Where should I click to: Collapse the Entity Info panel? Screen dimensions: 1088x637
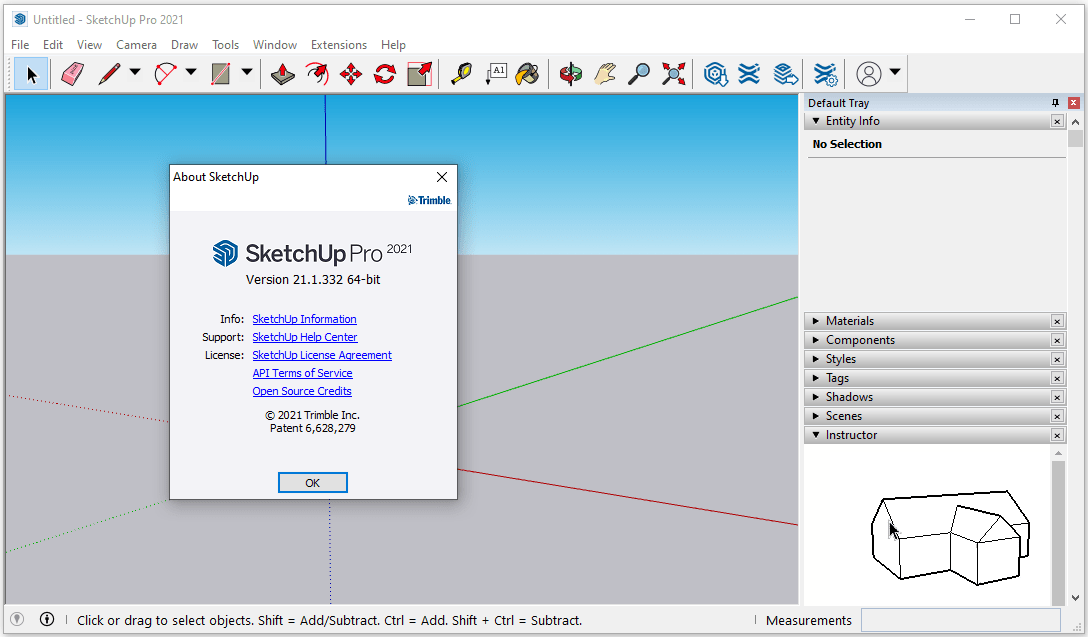tap(816, 121)
